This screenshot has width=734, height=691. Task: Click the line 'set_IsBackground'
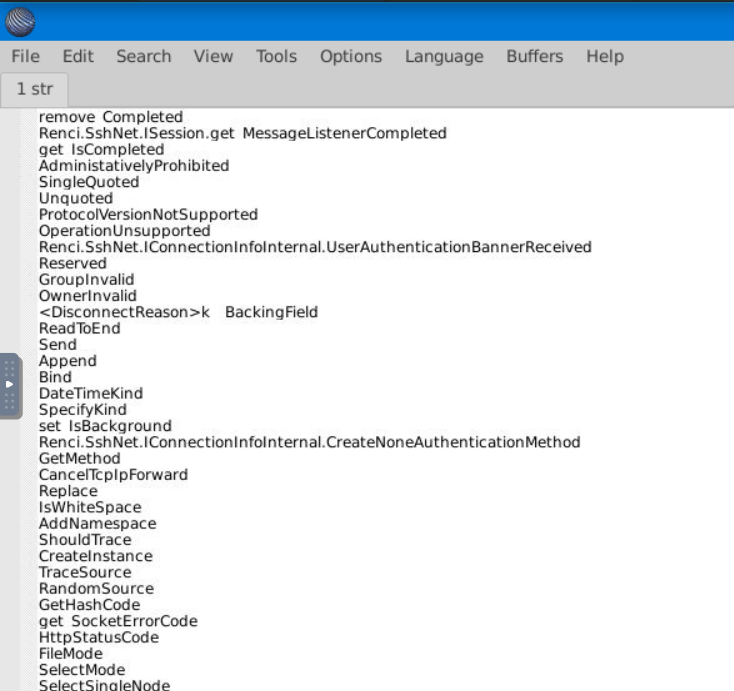click(x=105, y=426)
